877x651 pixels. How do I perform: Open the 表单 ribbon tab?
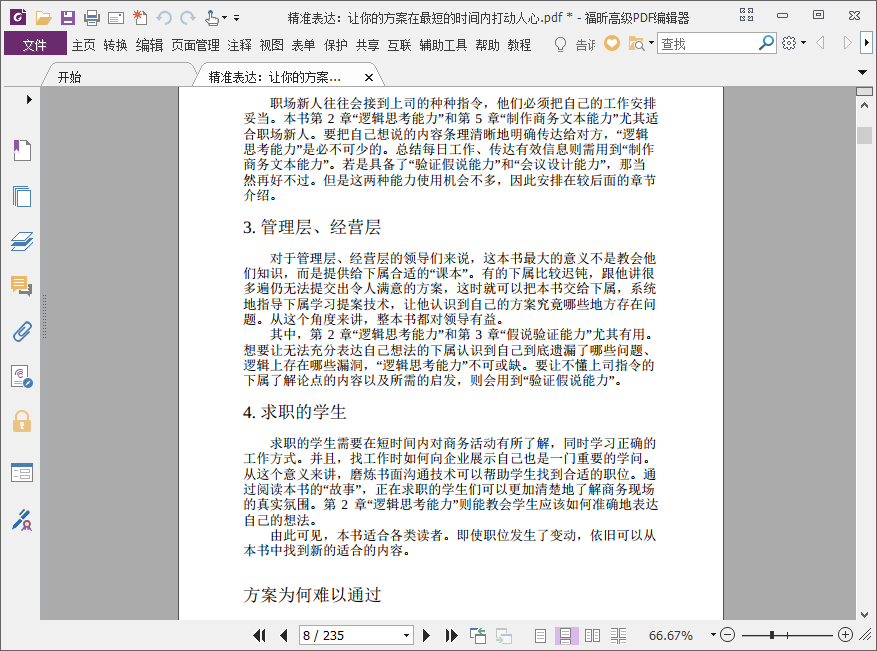point(303,45)
